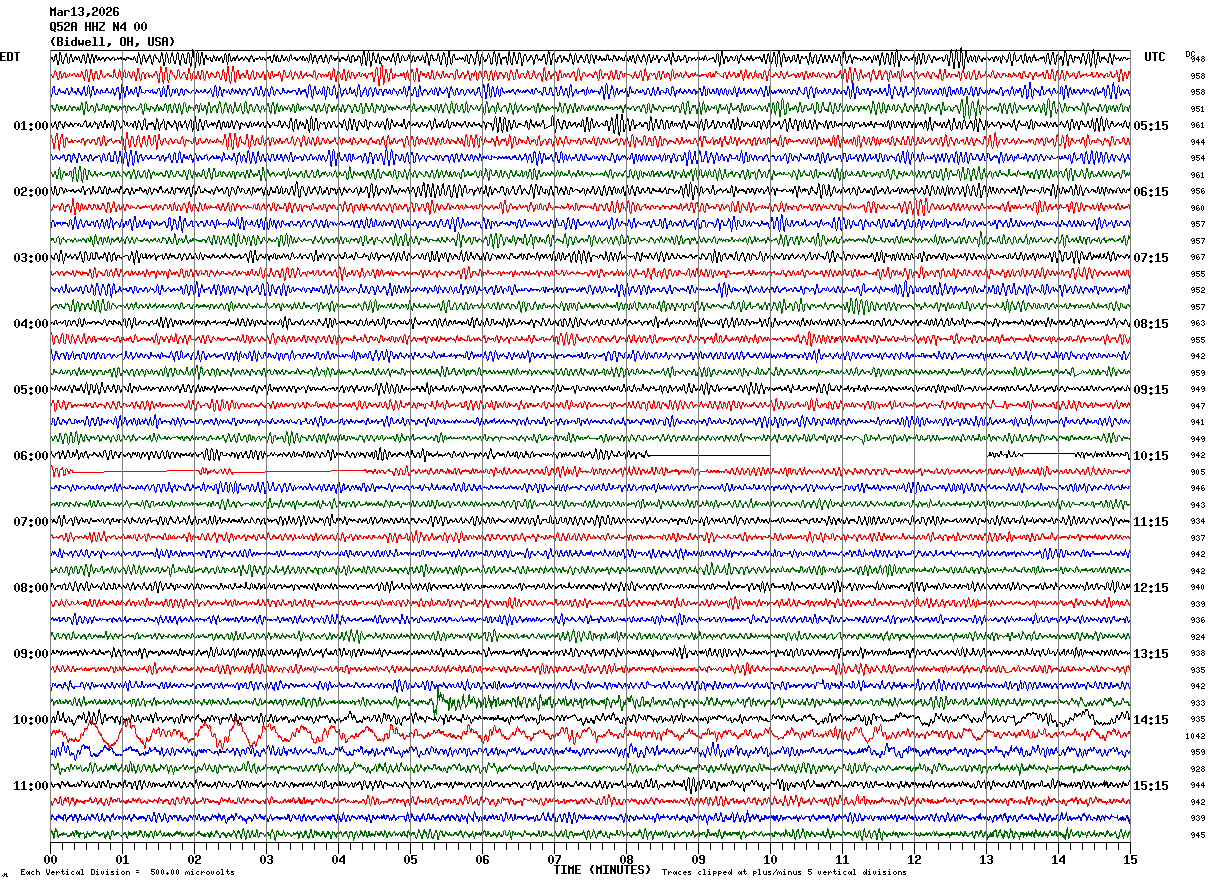This screenshot has height=886, width=1210.
Task: Click DC offset value "967"
Action: [1198, 257]
